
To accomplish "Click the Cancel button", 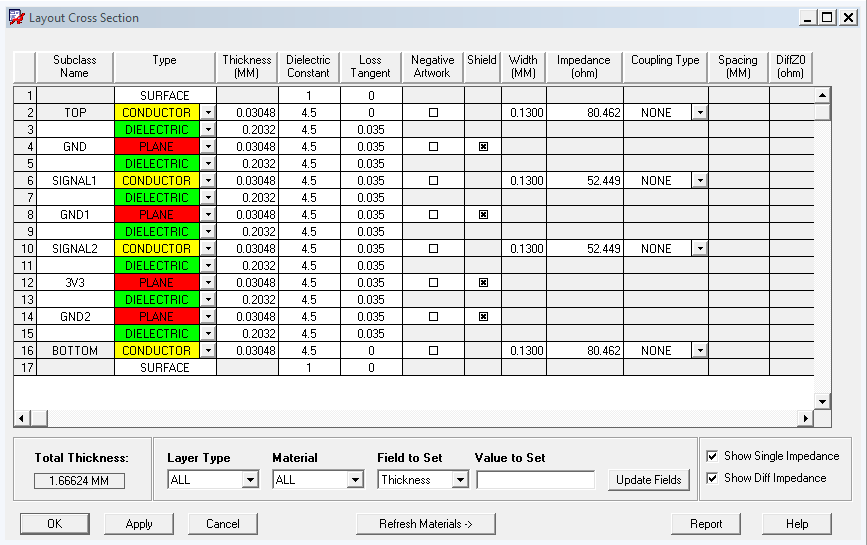I will (x=223, y=524).
